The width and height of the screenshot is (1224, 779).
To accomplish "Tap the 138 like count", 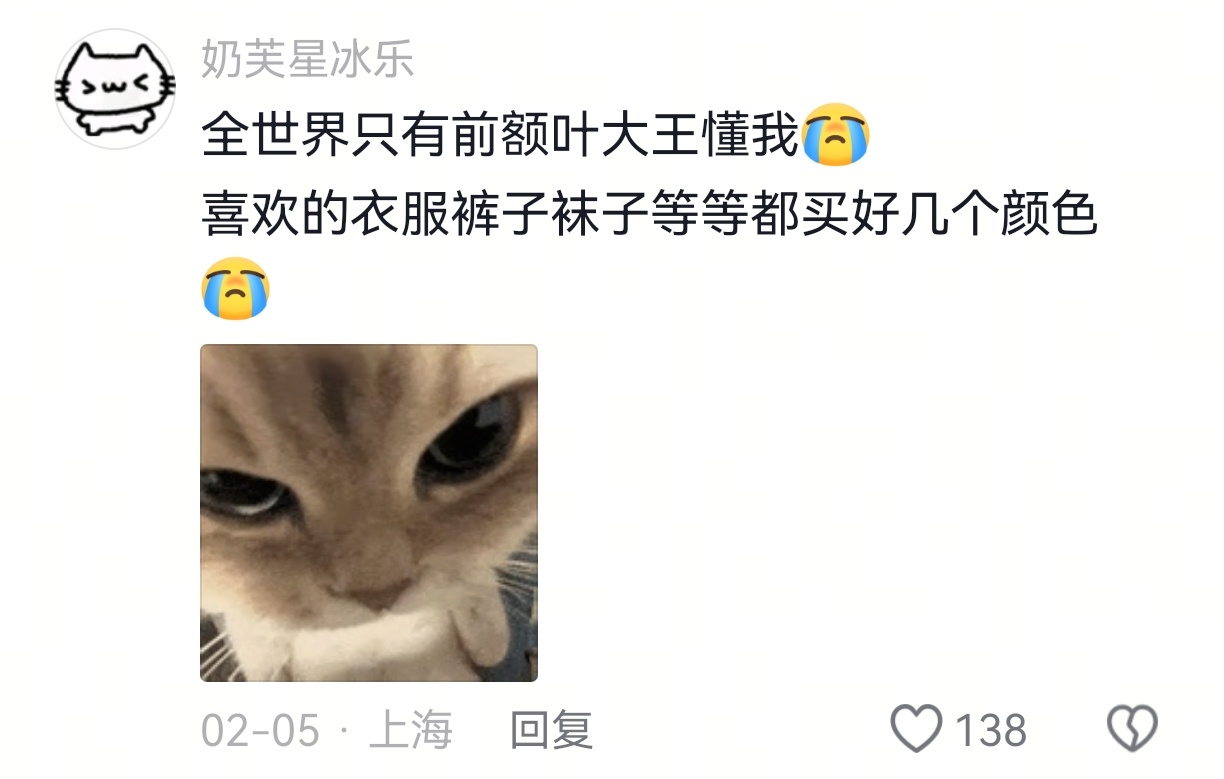I will (991, 730).
